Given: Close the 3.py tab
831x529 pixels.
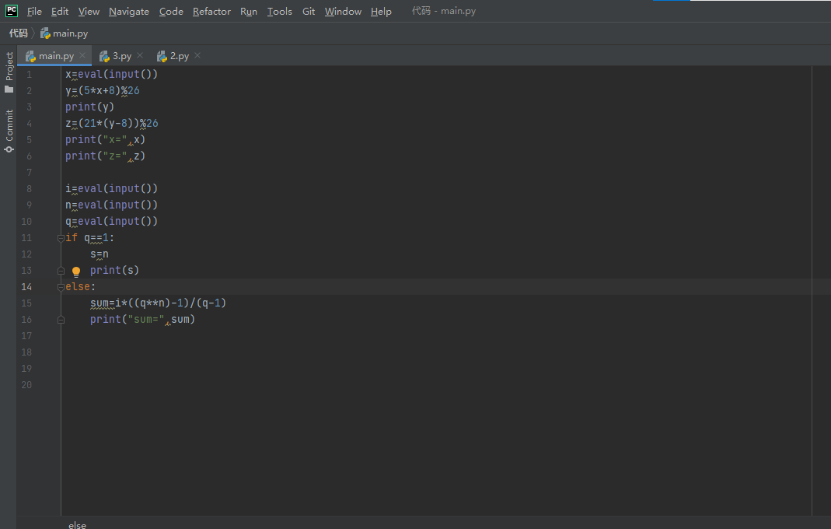Looking at the screenshot, I should [x=140, y=55].
